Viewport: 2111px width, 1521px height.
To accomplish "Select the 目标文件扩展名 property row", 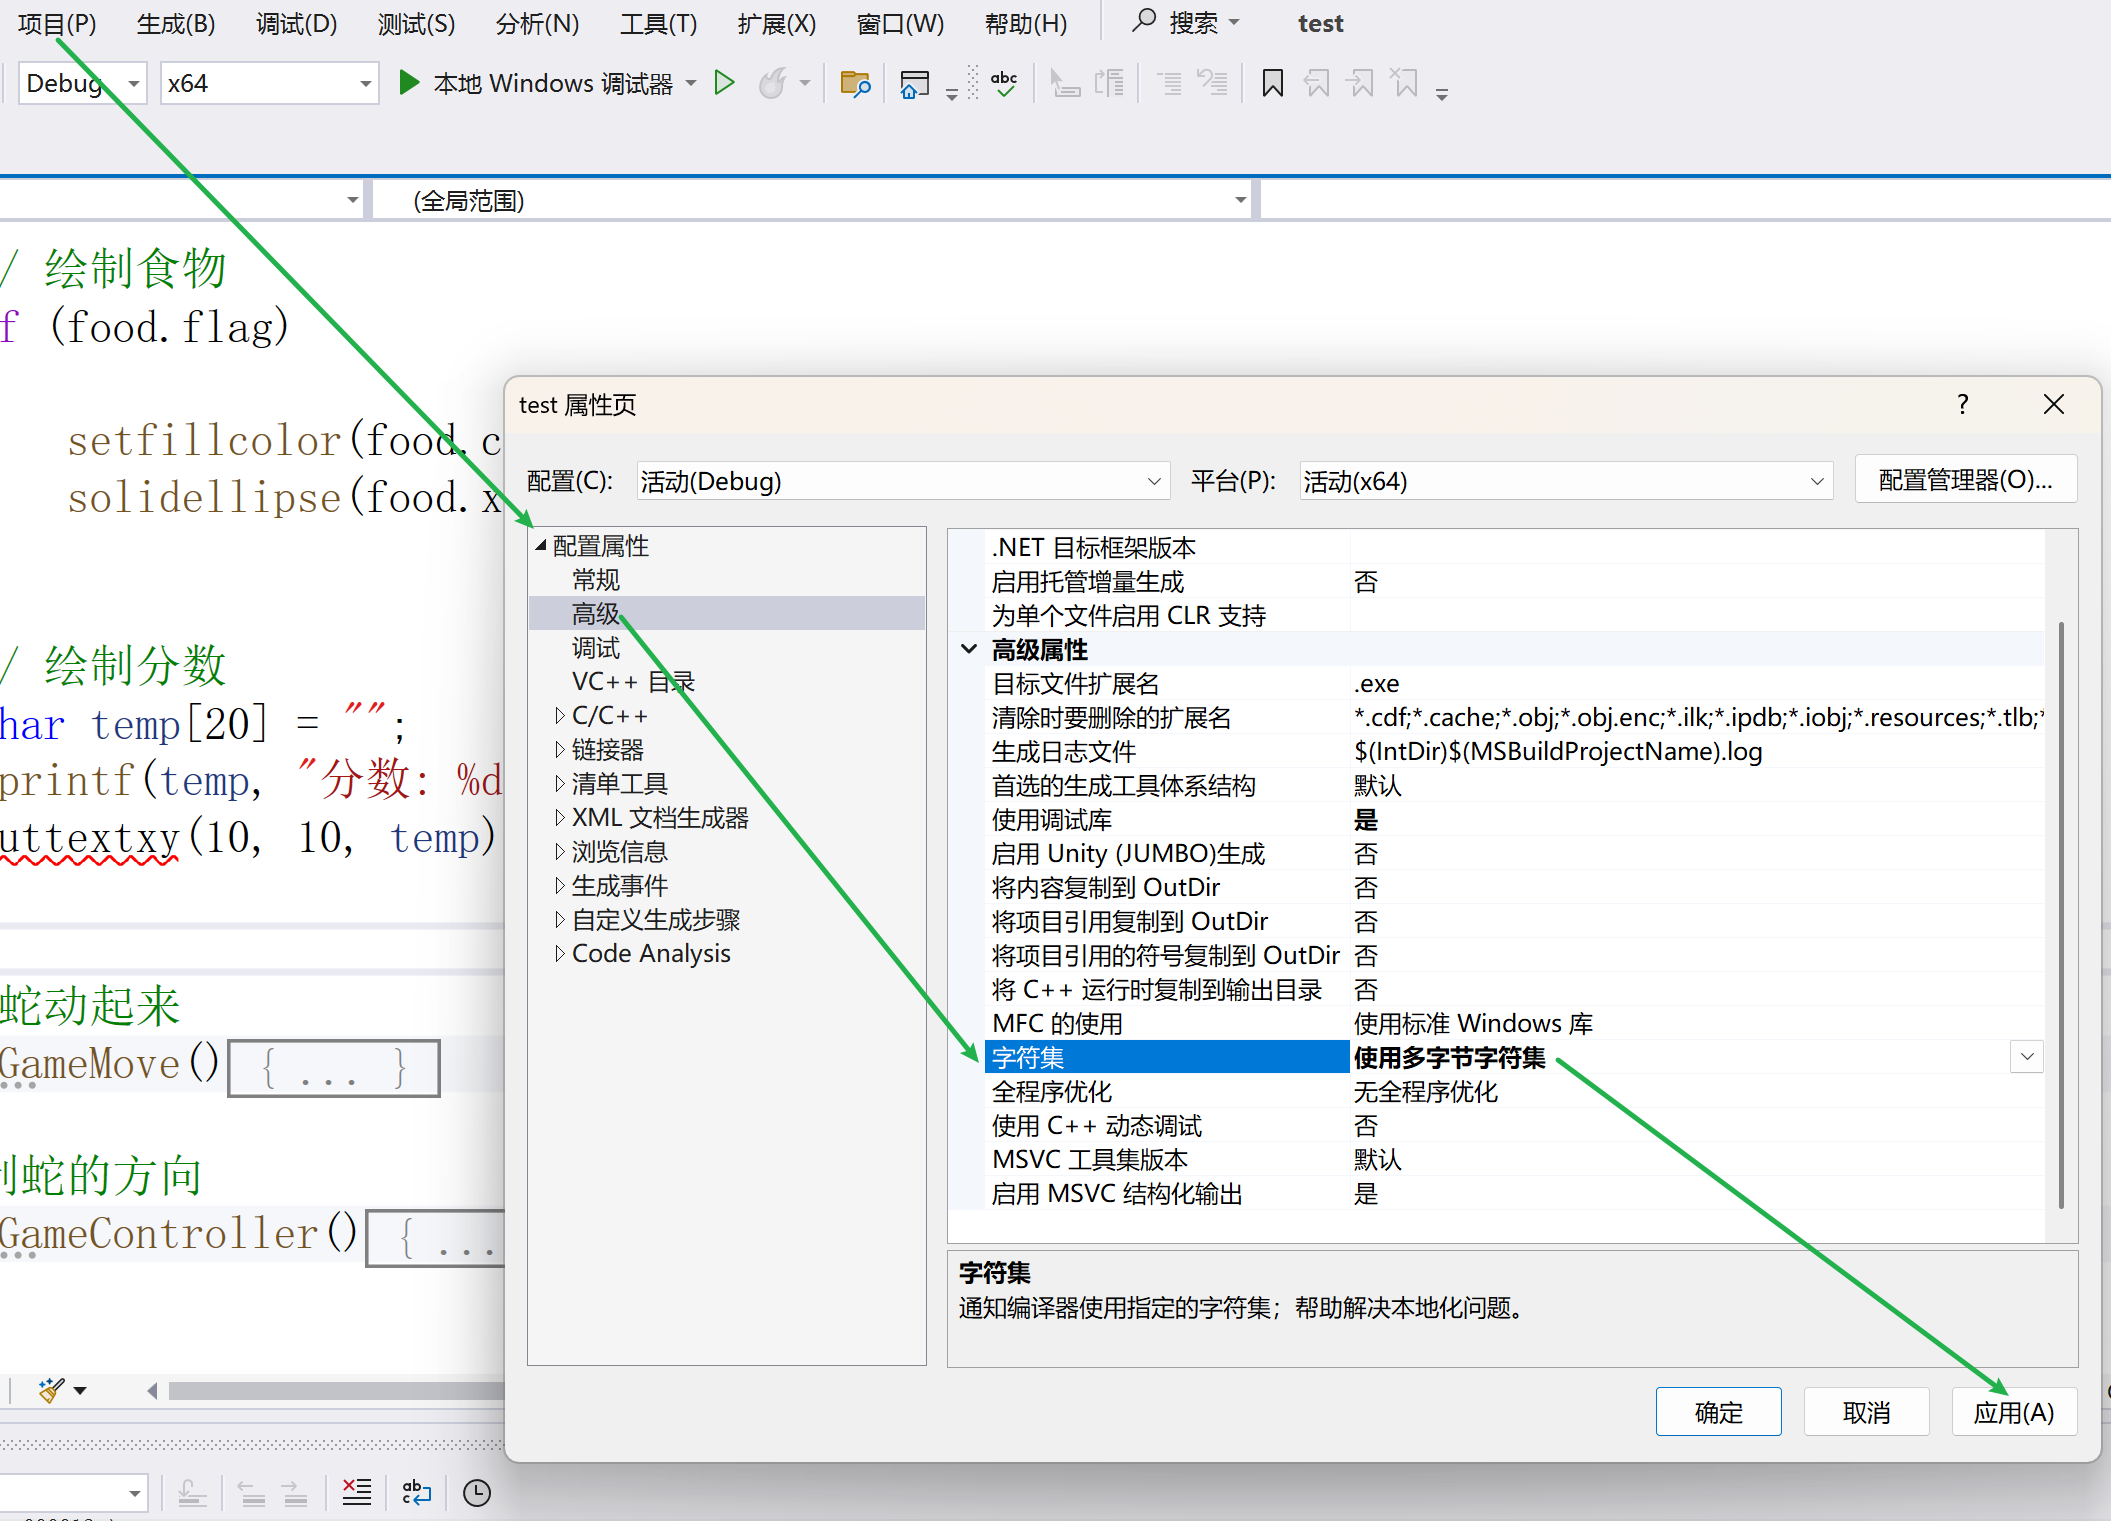I will [x=1516, y=684].
